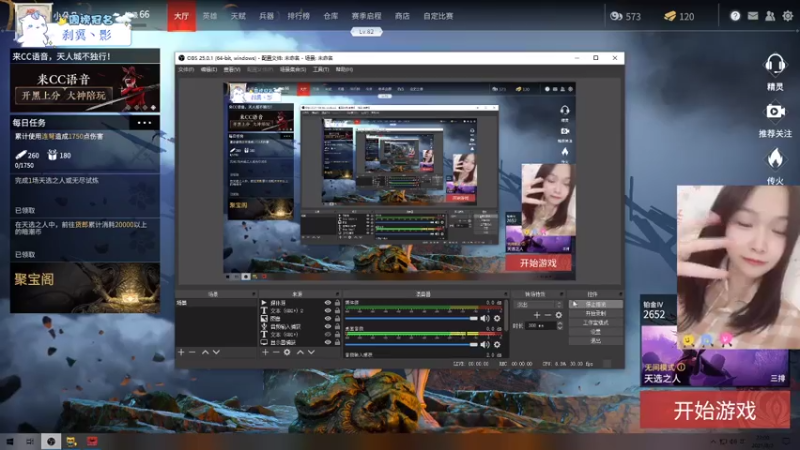Remove scene transition with minus
The image size is (800, 450).
pyautogui.click(x=548, y=315)
